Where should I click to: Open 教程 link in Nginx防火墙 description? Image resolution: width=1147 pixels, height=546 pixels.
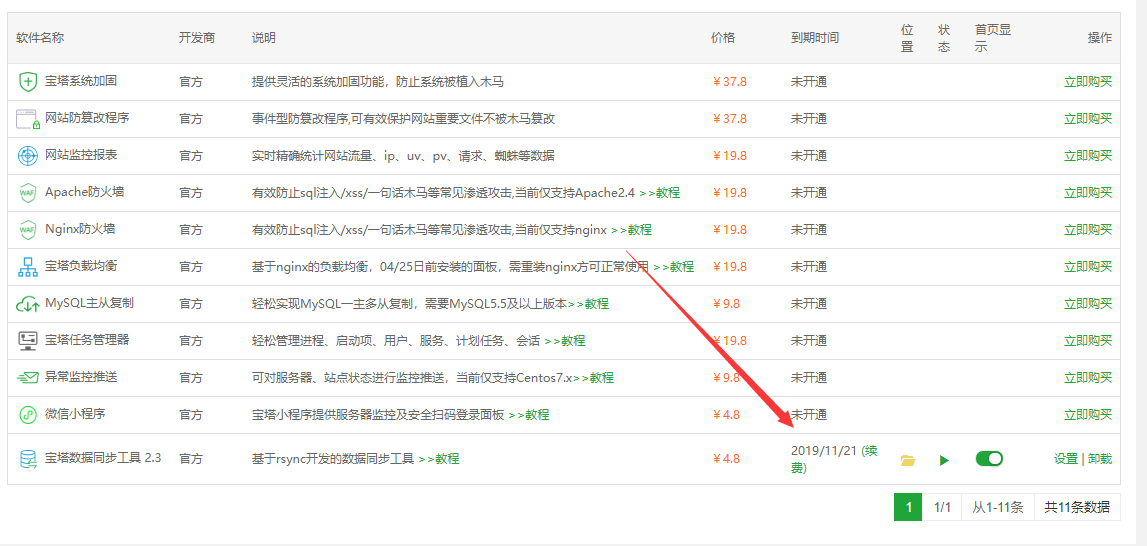tap(631, 229)
